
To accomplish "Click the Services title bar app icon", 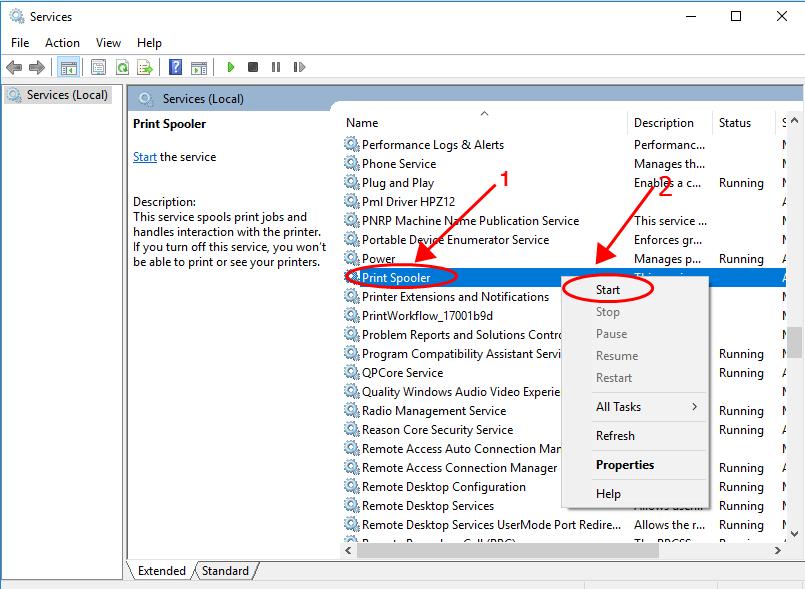I will pyautogui.click(x=17, y=16).
